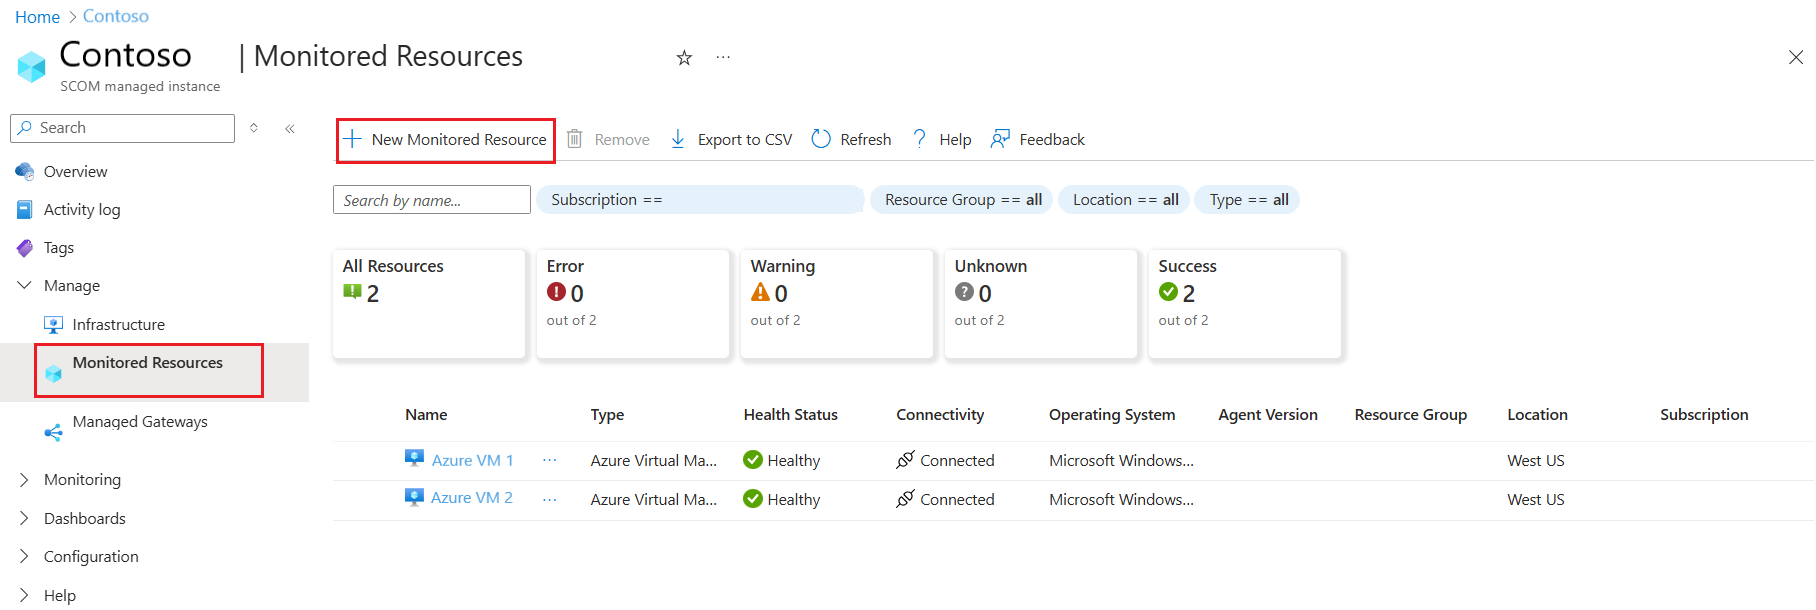Open the Infrastructure sidebar item
The height and width of the screenshot is (610, 1816).
[x=118, y=325]
